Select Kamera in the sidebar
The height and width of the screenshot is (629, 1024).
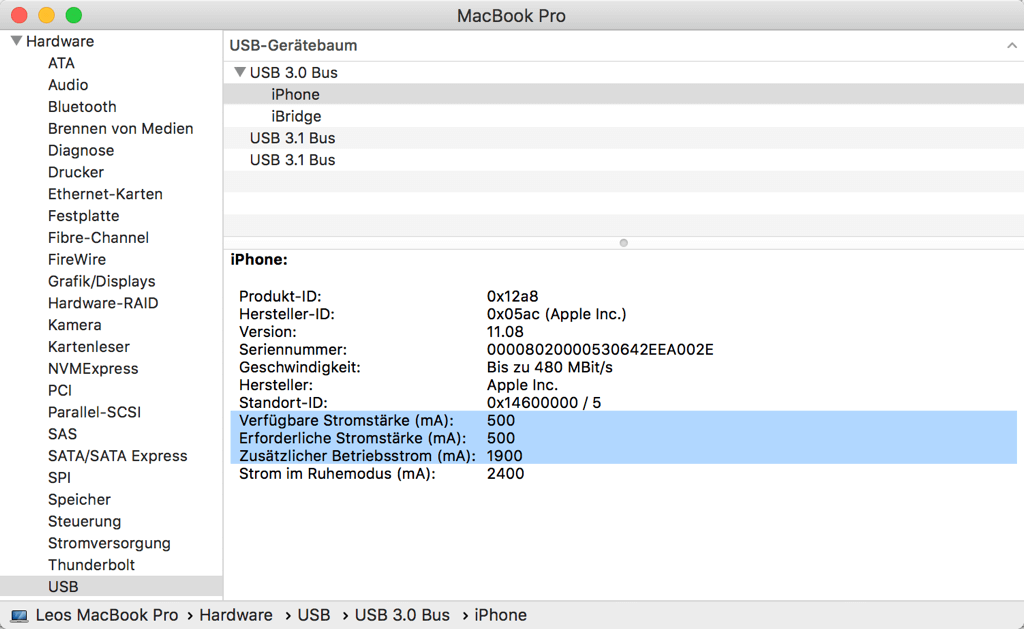click(74, 325)
